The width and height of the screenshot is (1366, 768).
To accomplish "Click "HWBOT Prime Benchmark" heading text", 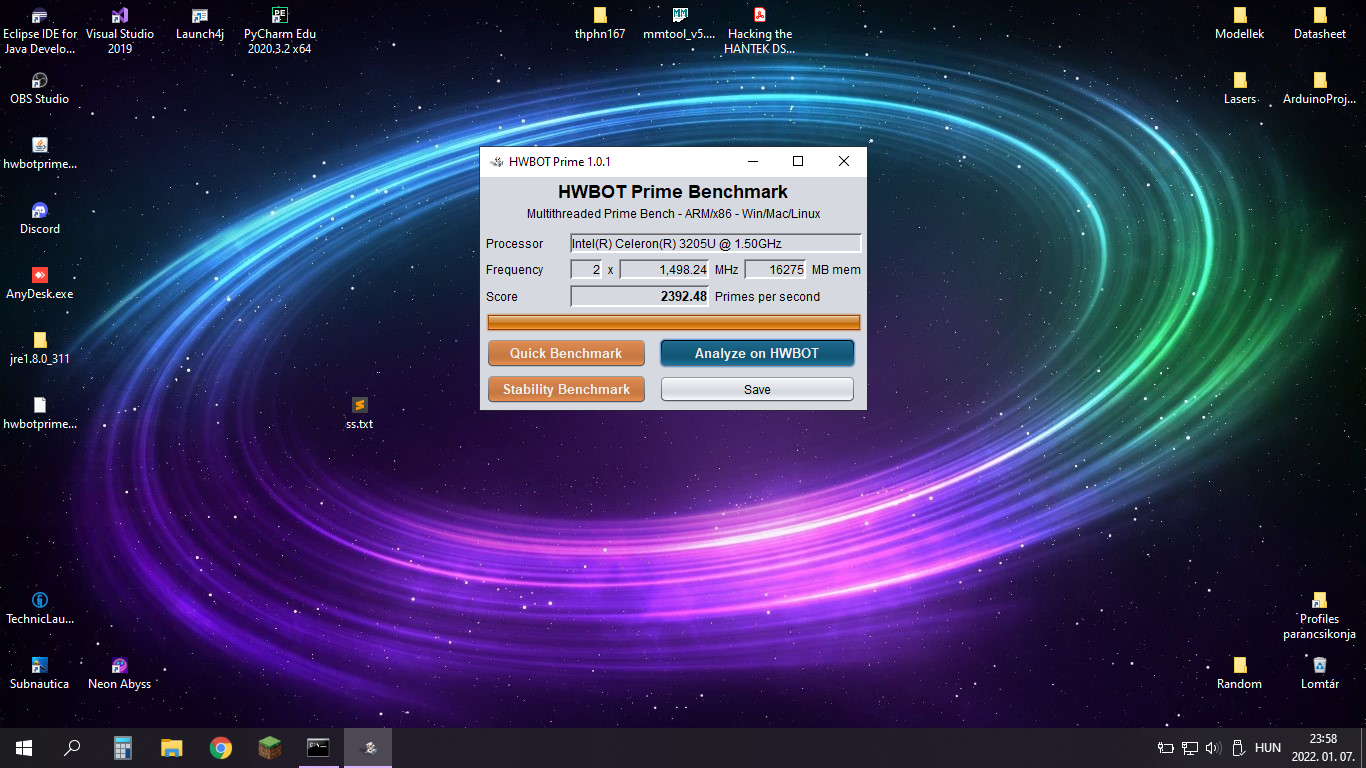I will 673,192.
